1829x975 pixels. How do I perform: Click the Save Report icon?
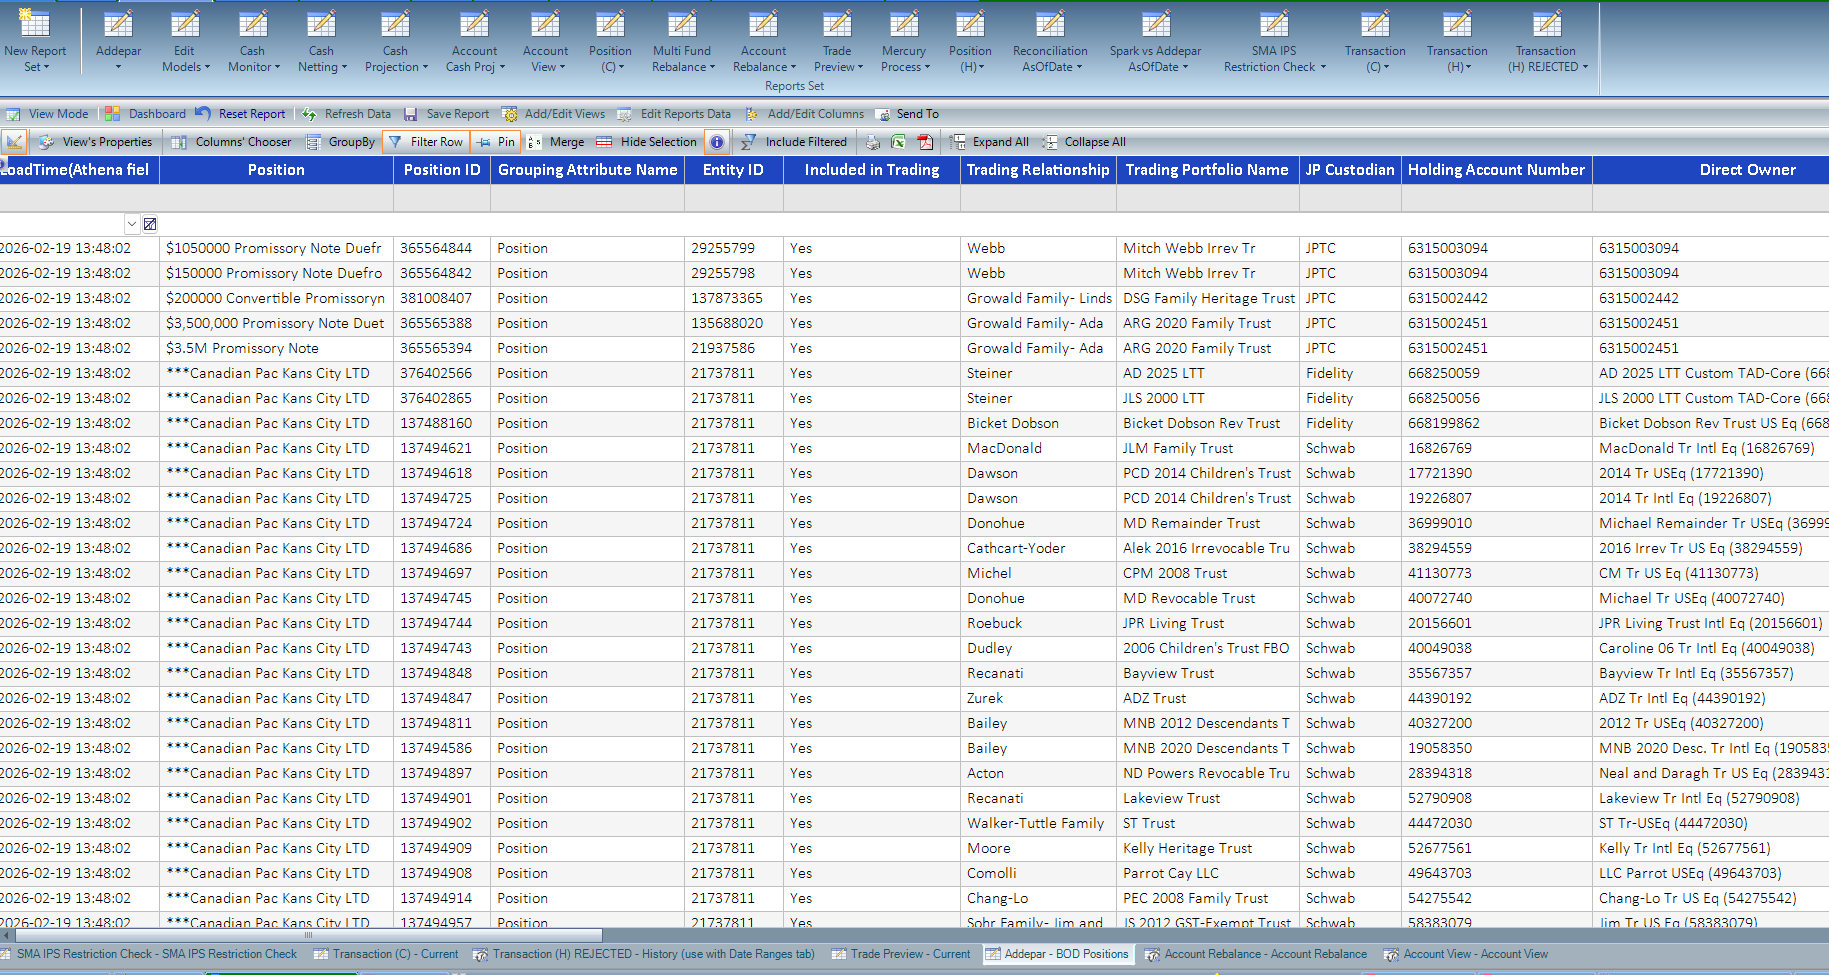point(411,113)
